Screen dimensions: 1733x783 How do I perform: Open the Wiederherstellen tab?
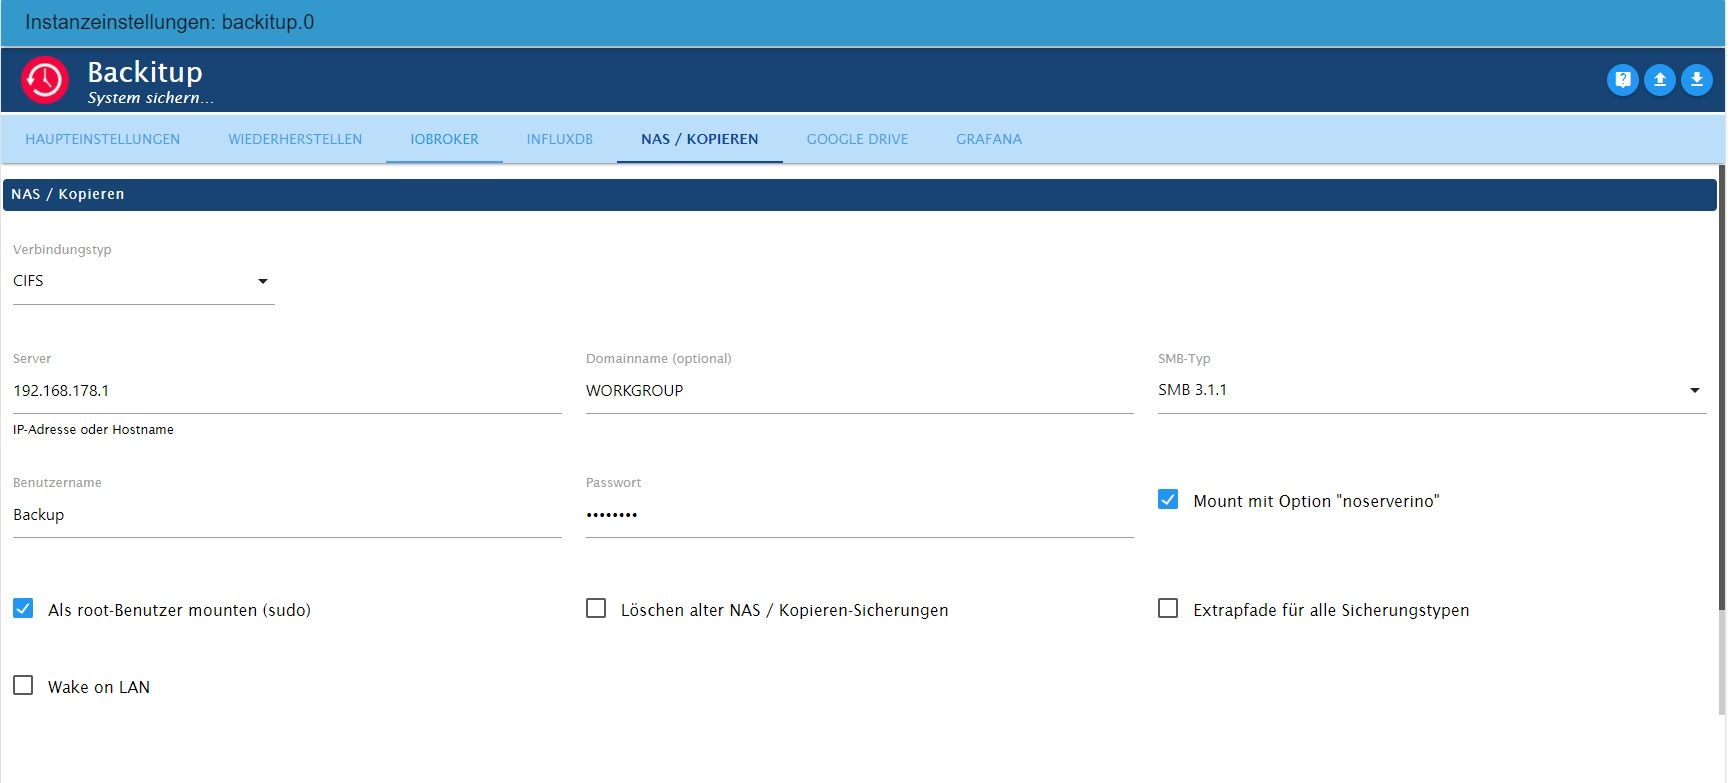[295, 139]
